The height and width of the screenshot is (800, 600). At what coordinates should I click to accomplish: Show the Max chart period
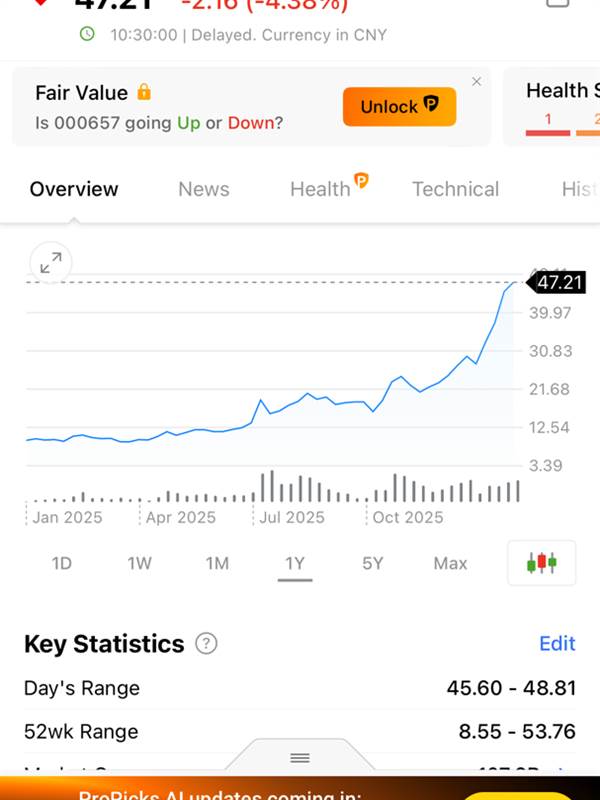[450, 564]
